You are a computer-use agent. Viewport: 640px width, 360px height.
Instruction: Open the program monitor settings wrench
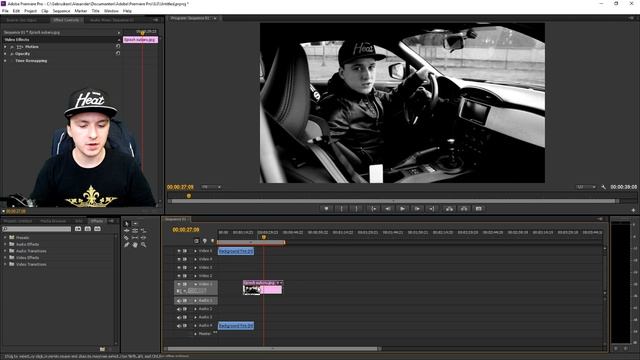(604, 187)
